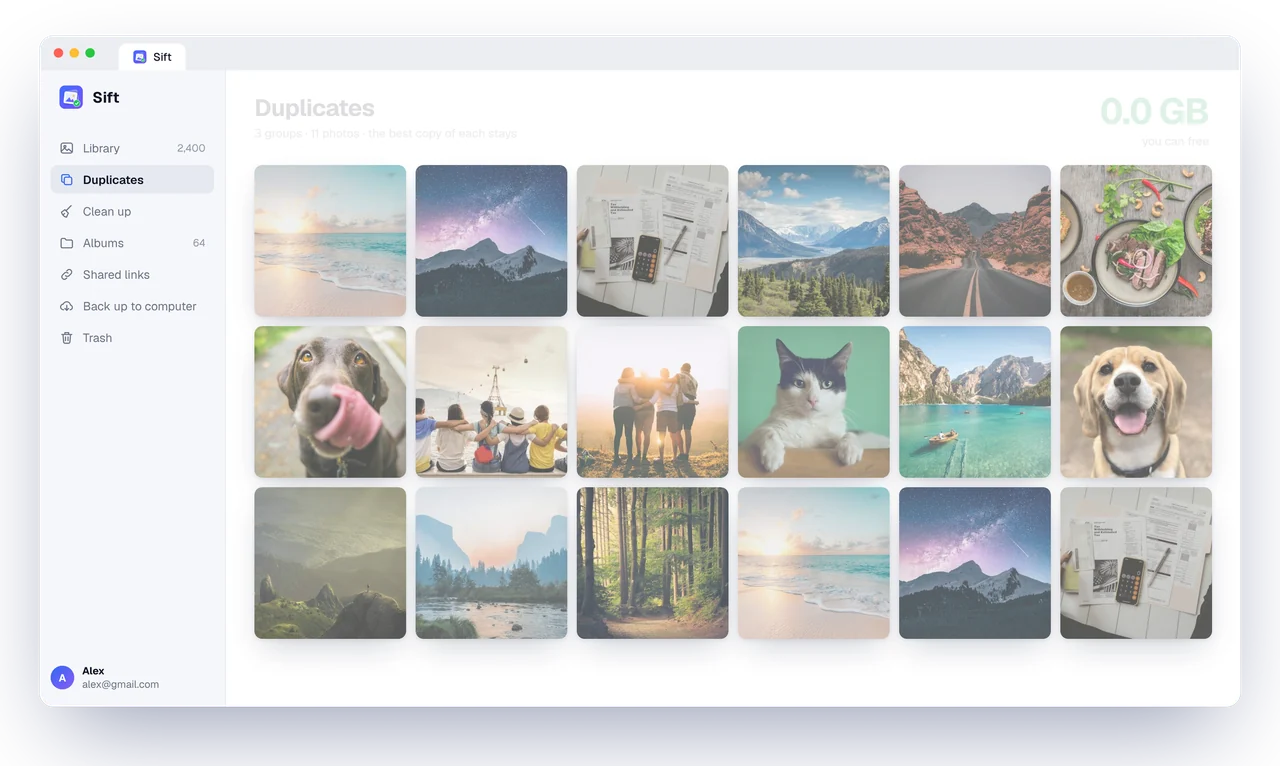The width and height of the screenshot is (1280, 766).
Task: Open the Albums folder icon
Action: (x=67, y=243)
